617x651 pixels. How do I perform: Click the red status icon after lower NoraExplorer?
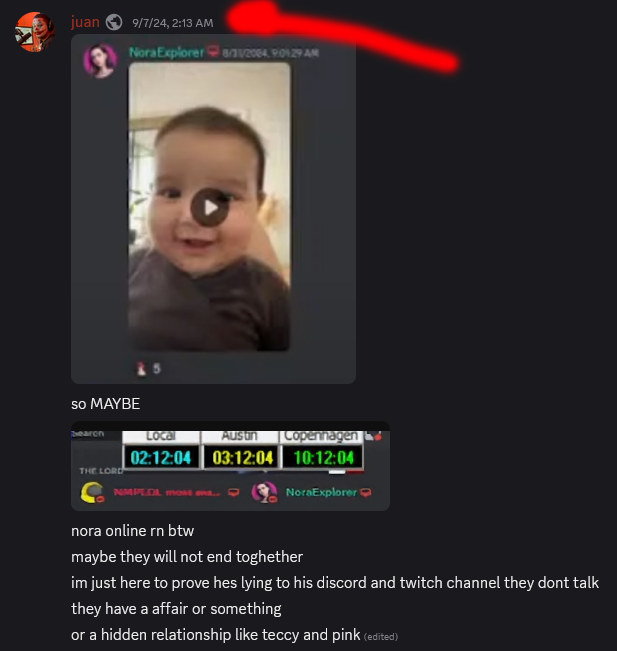(366, 492)
